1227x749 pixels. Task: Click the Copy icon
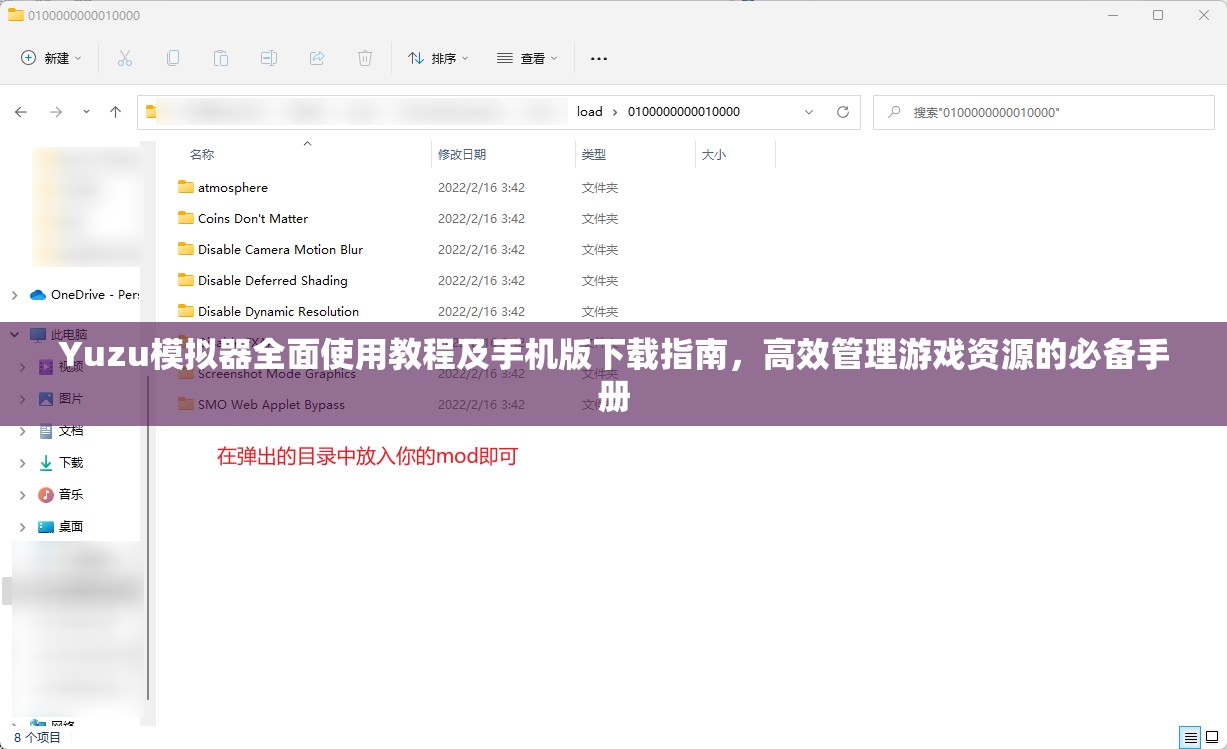click(173, 58)
